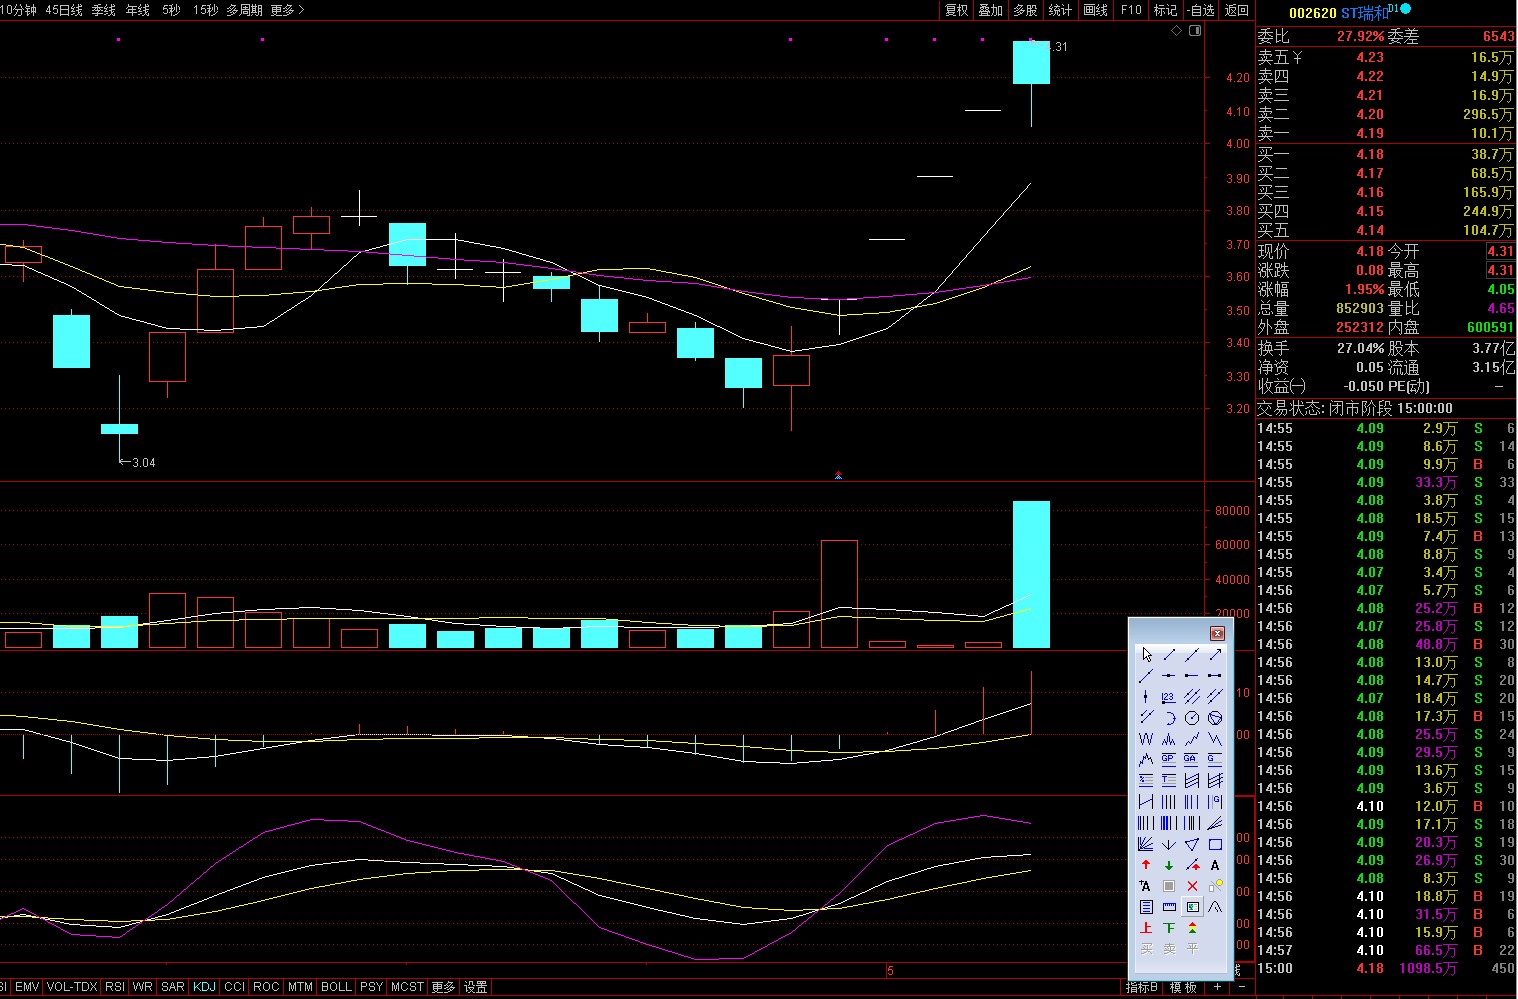This screenshot has width=1518, height=999.
Task: Click the 指标B tab at bottom right
Action: click(x=1142, y=987)
